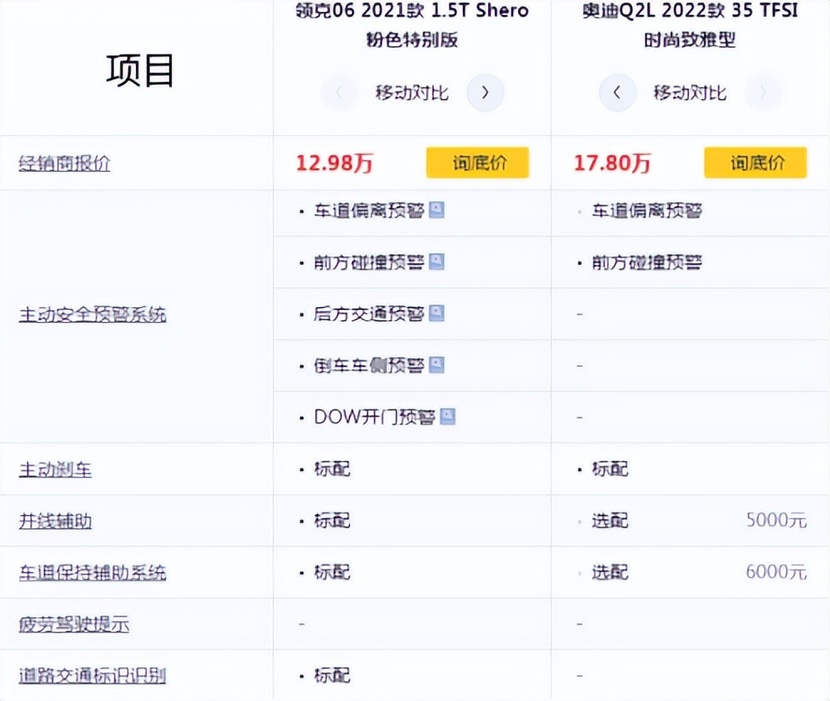Click the 倒车车侧预警 text
This screenshot has height=701, width=830.
pos(369,365)
